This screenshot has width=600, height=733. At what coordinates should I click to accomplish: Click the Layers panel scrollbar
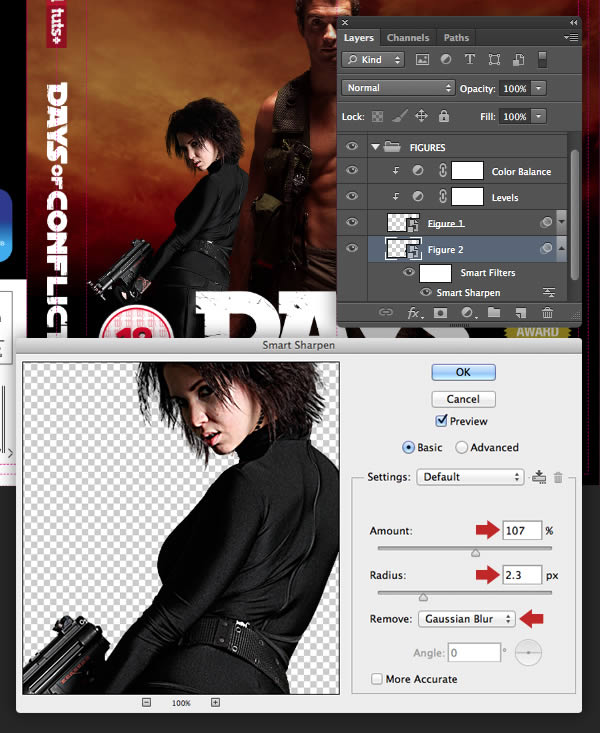(x=574, y=215)
